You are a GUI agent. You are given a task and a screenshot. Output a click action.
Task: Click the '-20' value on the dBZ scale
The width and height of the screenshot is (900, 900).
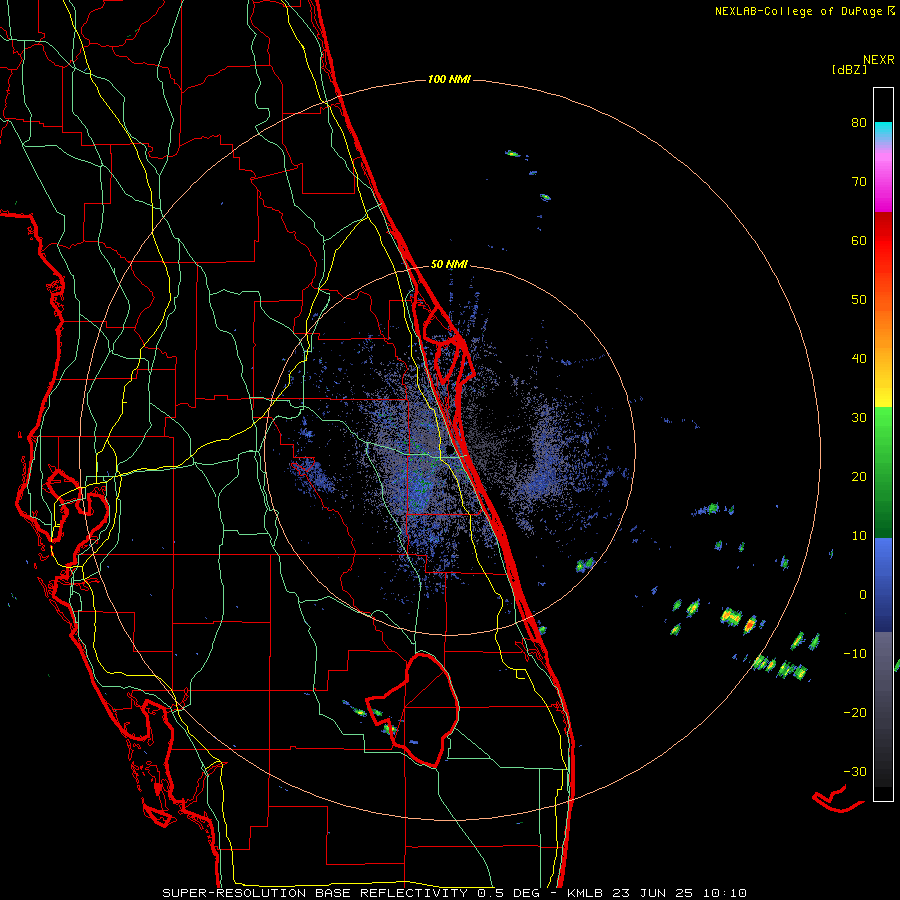(x=855, y=713)
